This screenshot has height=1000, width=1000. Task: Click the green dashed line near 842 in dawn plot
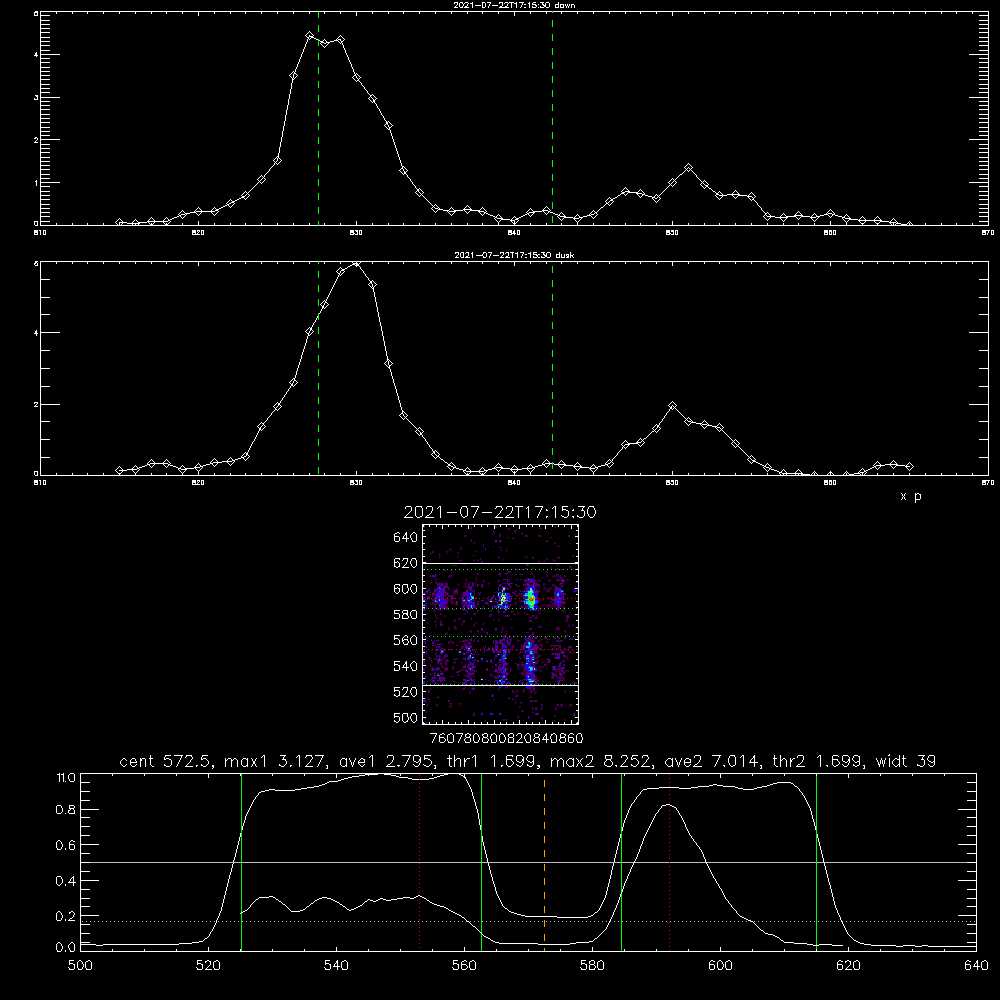552,118
